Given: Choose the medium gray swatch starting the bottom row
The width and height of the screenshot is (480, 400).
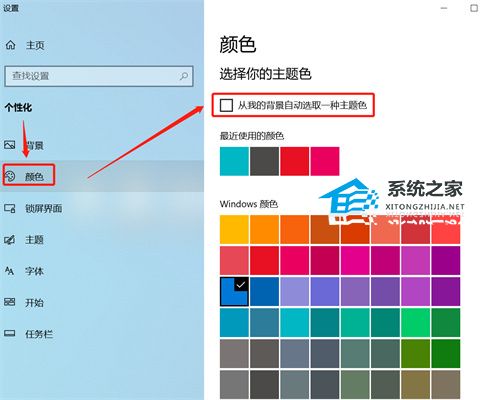Looking at the screenshot, I should [234, 385].
